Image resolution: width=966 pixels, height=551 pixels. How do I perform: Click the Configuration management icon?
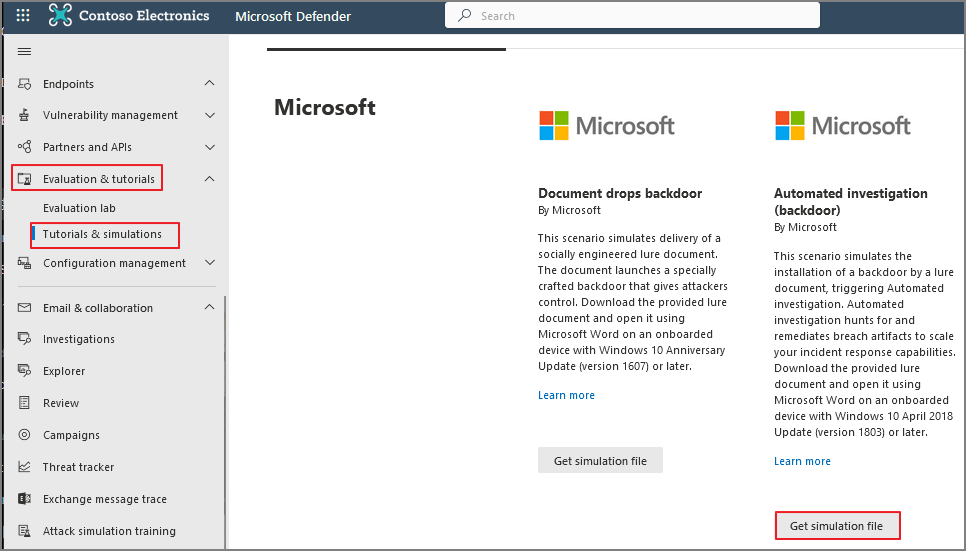click(24, 263)
